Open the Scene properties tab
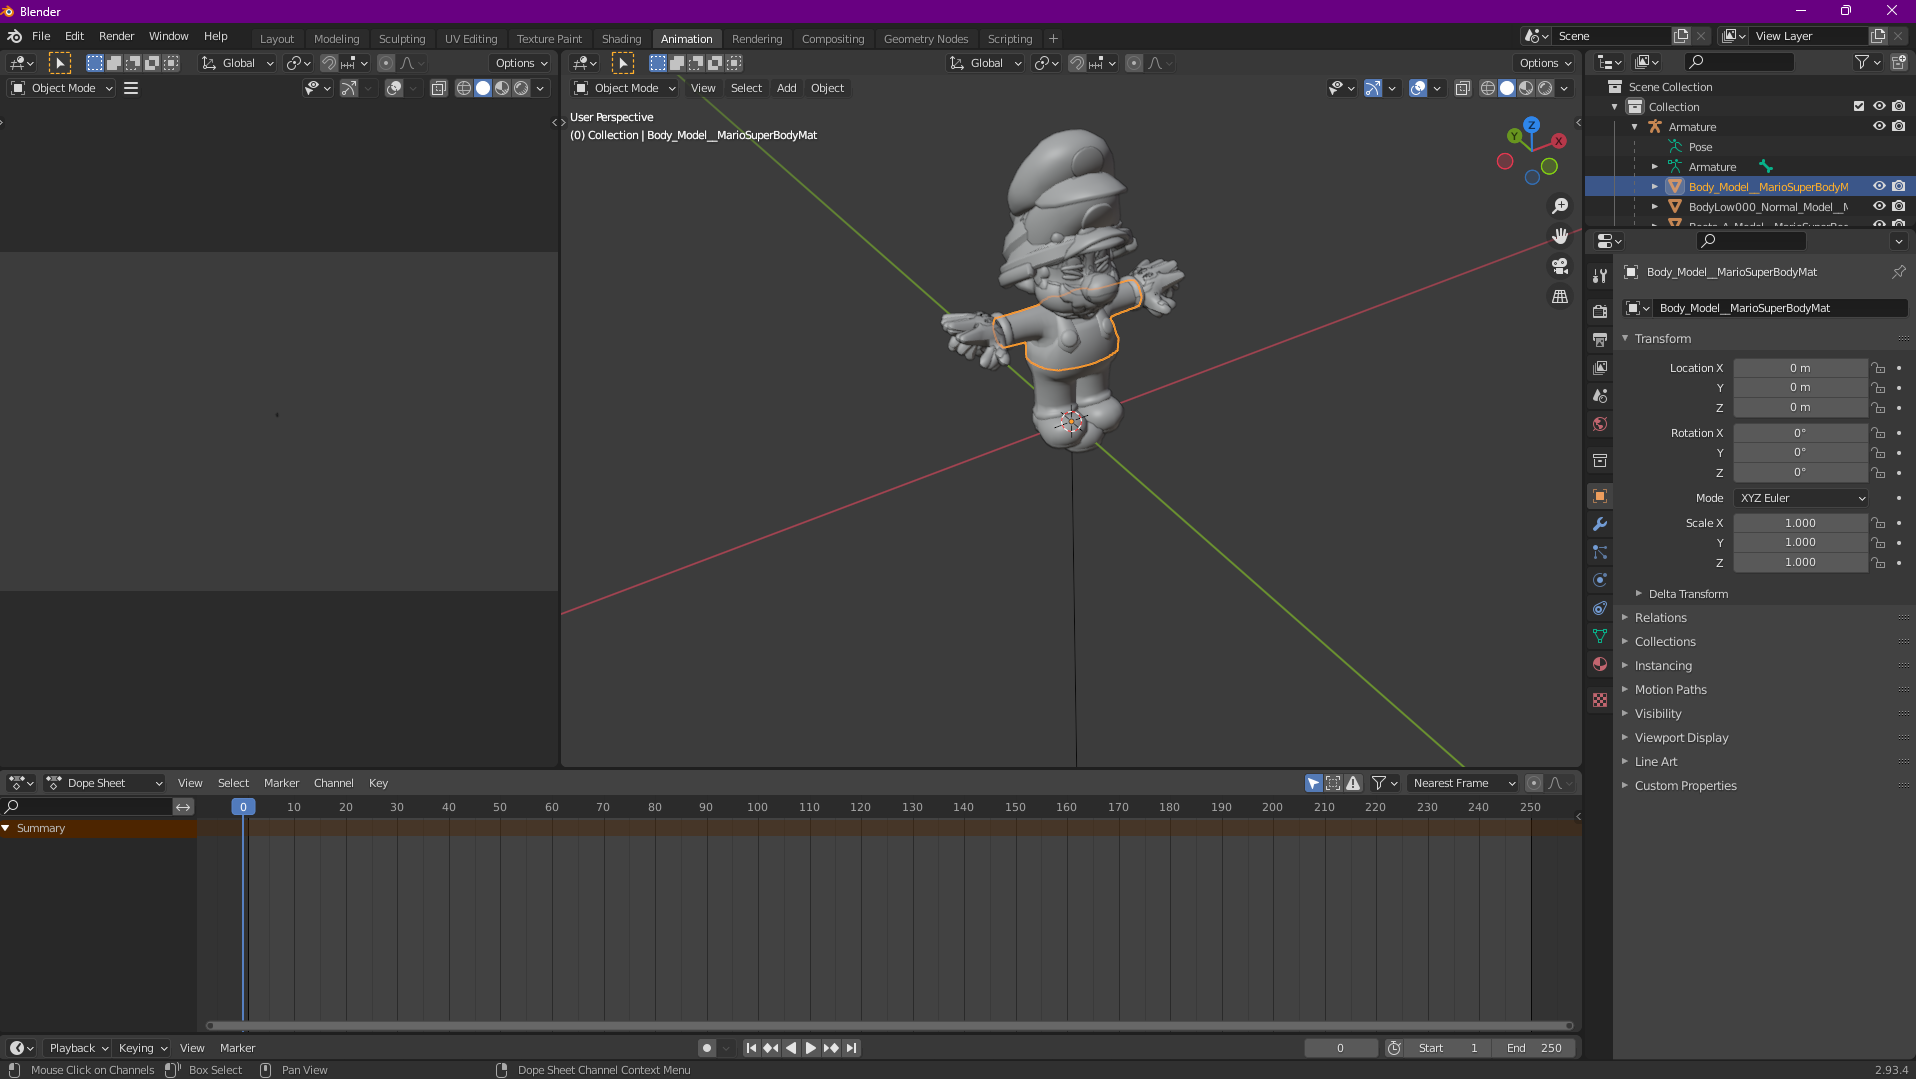 (x=1600, y=396)
